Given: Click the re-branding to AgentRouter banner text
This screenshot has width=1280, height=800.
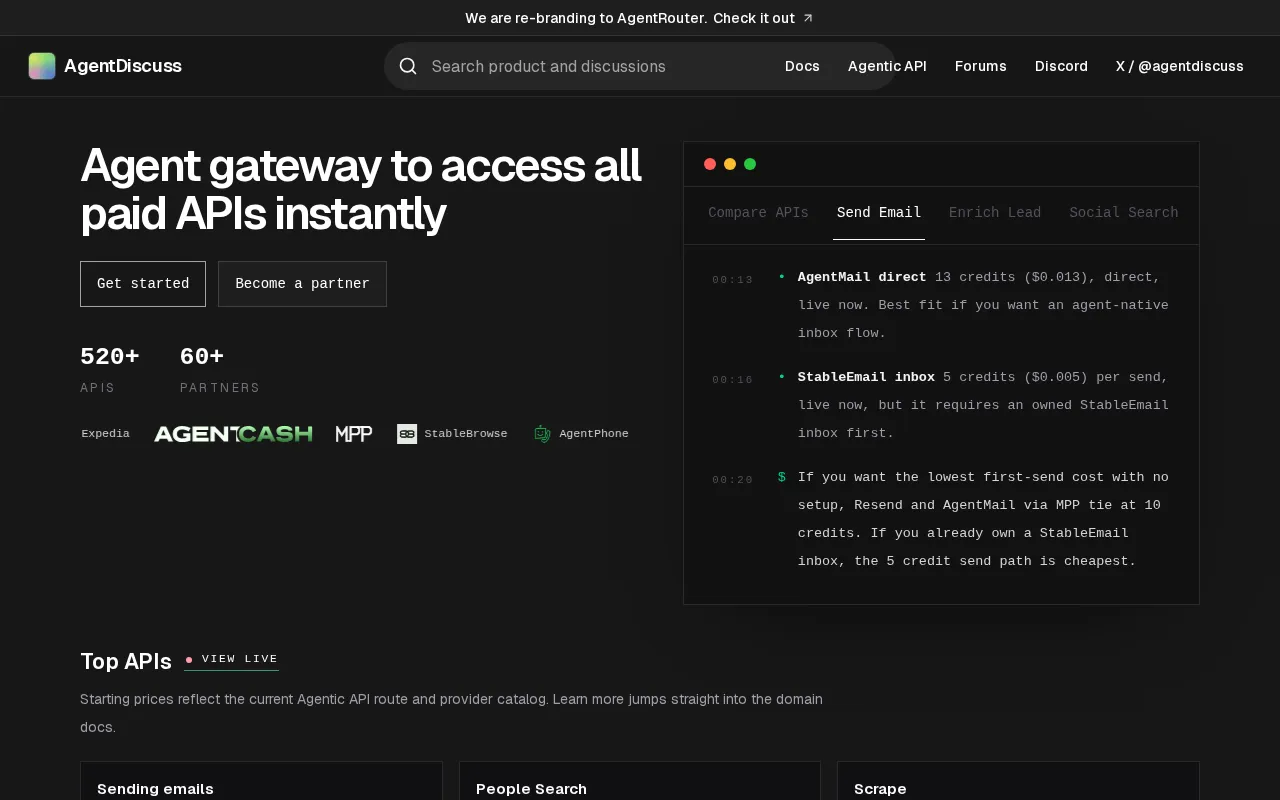Looking at the screenshot, I should click(x=586, y=18).
